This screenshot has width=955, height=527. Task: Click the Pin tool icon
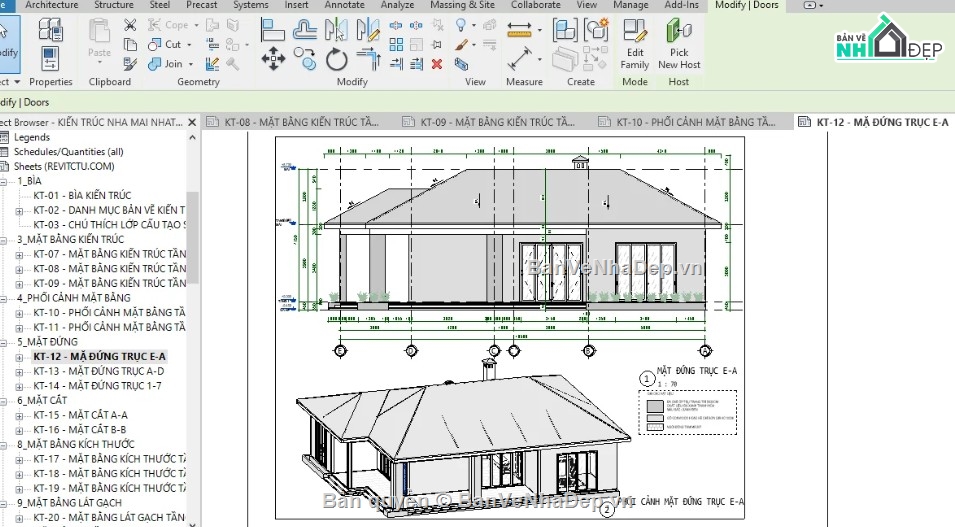437,44
